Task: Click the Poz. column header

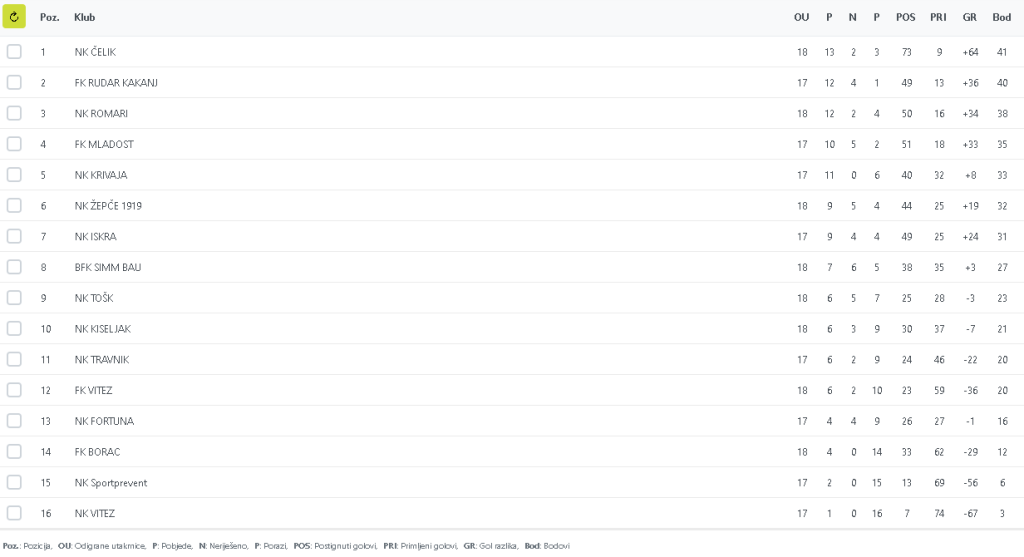Action: pyautogui.click(x=49, y=18)
